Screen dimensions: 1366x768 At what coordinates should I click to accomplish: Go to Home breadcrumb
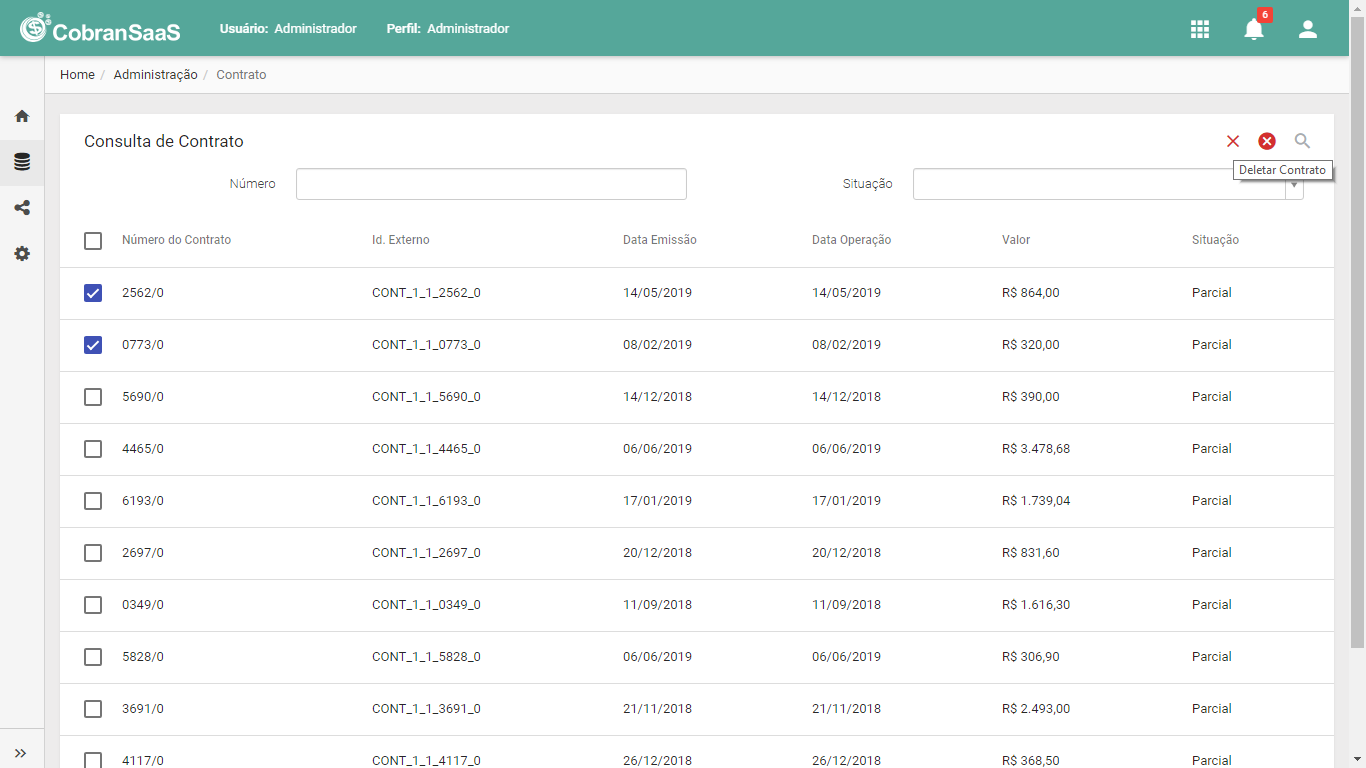click(77, 75)
